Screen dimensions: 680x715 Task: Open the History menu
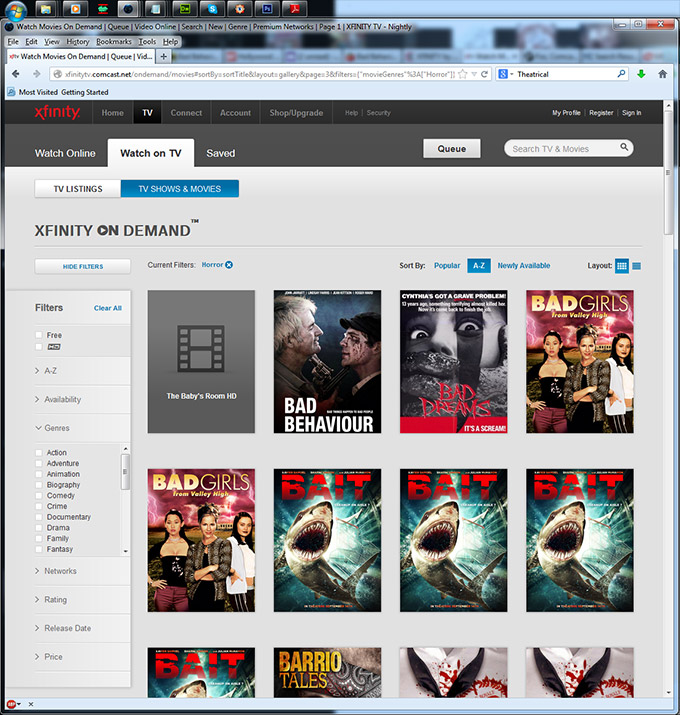coord(78,41)
